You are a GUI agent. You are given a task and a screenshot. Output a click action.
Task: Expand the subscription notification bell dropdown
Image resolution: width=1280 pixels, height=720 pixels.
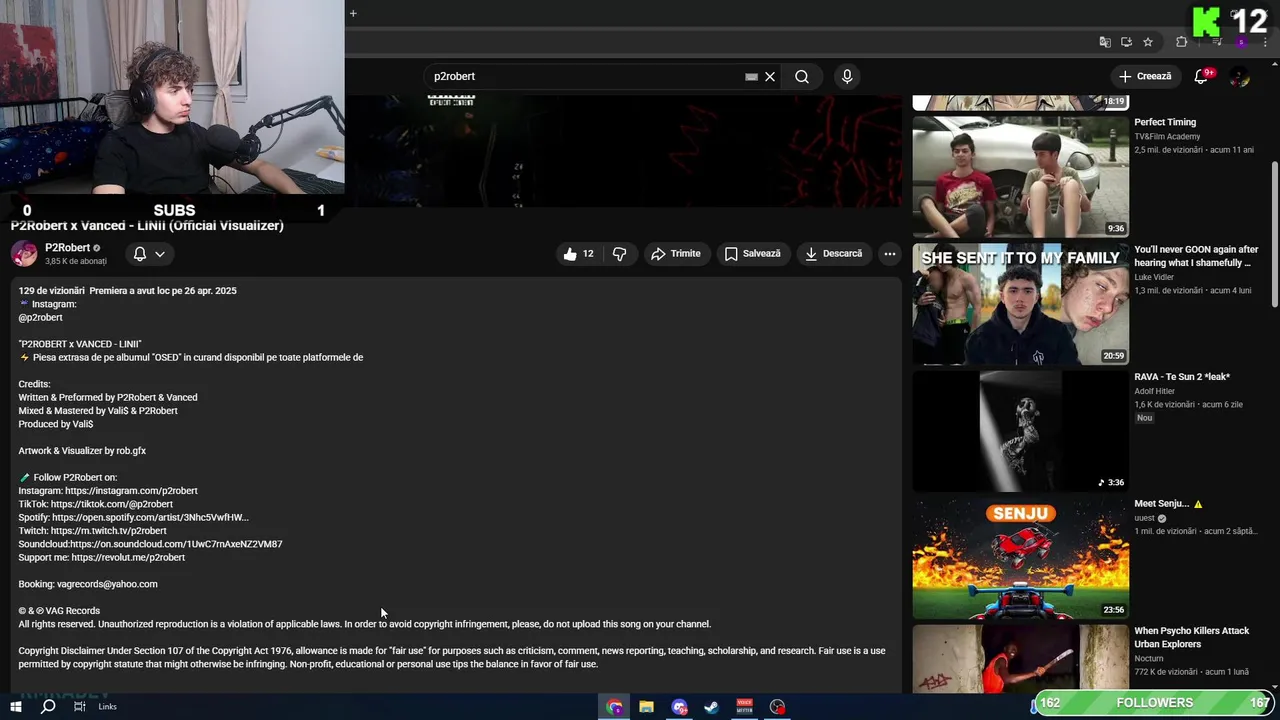coord(150,254)
